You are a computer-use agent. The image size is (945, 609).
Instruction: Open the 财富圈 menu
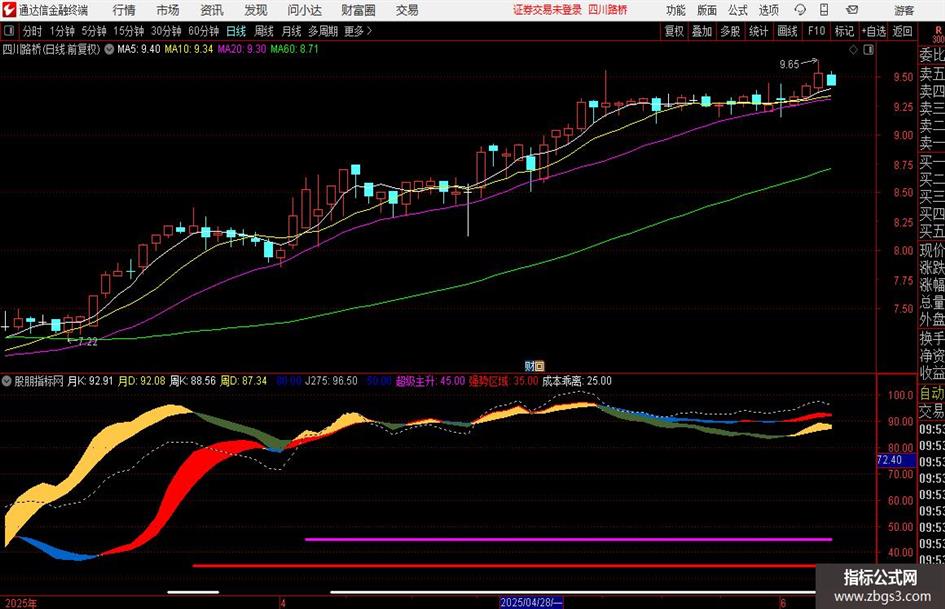358,10
